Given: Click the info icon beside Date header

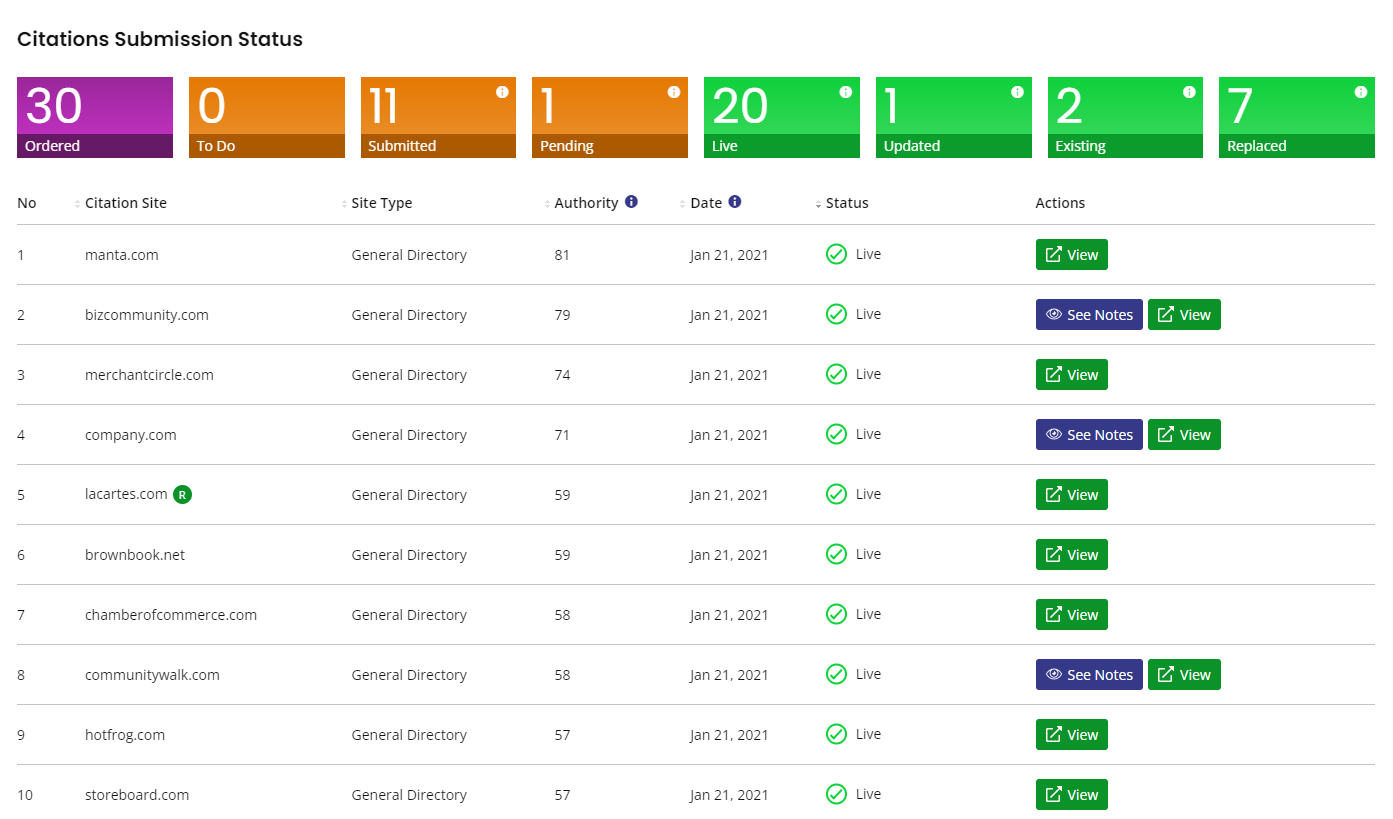Looking at the screenshot, I should 735,202.
